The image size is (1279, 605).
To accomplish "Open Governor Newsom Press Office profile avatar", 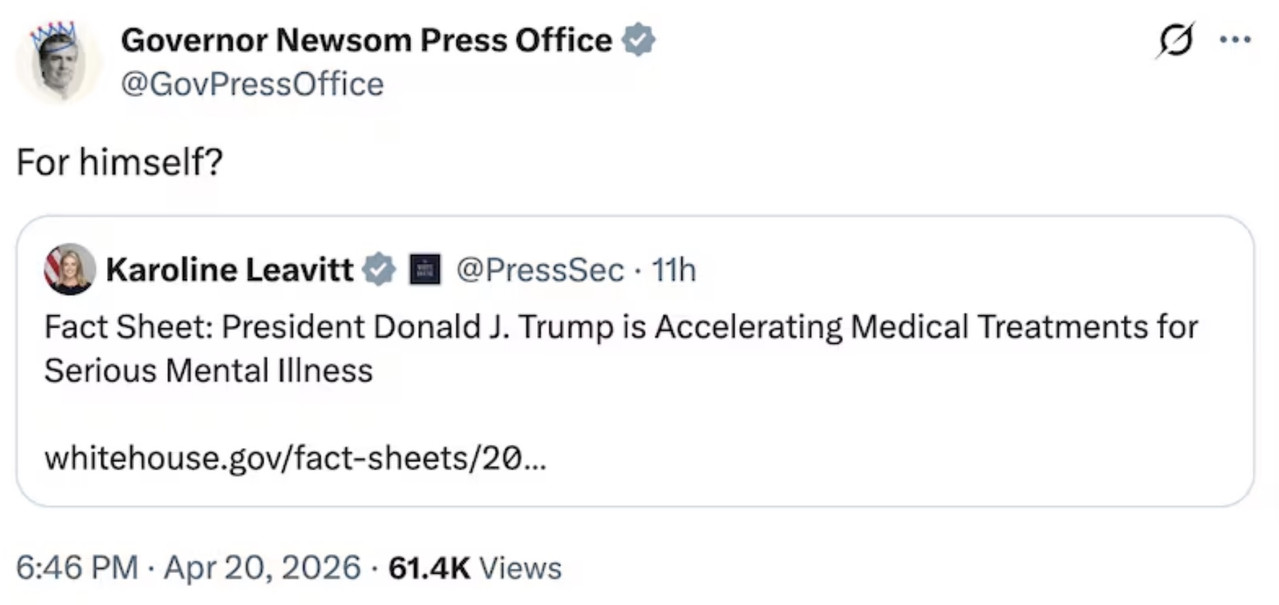I will [58, 59].
